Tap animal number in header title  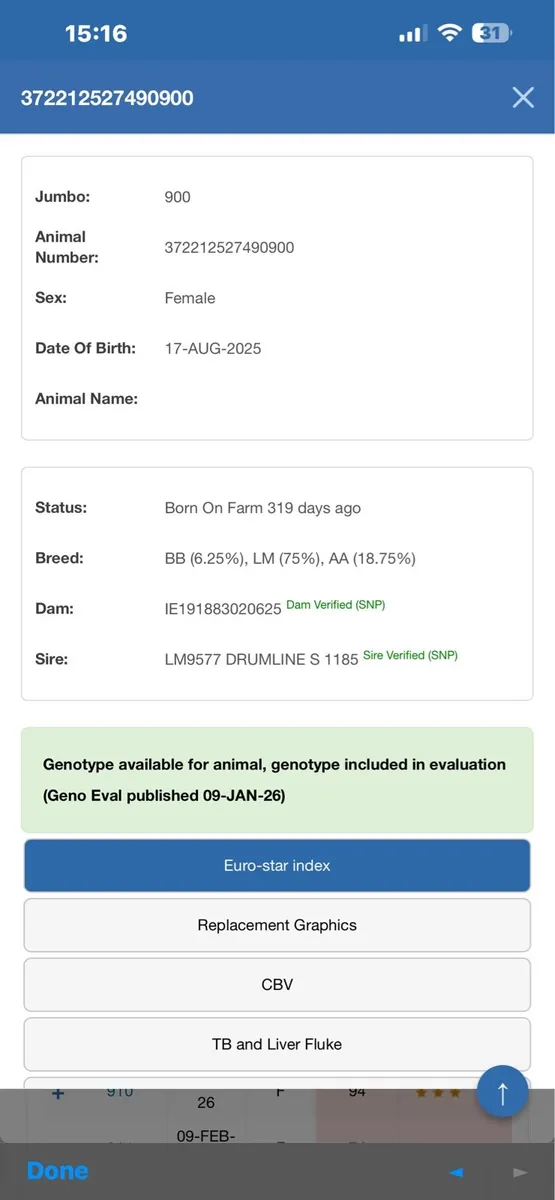[x=107, y=98]
